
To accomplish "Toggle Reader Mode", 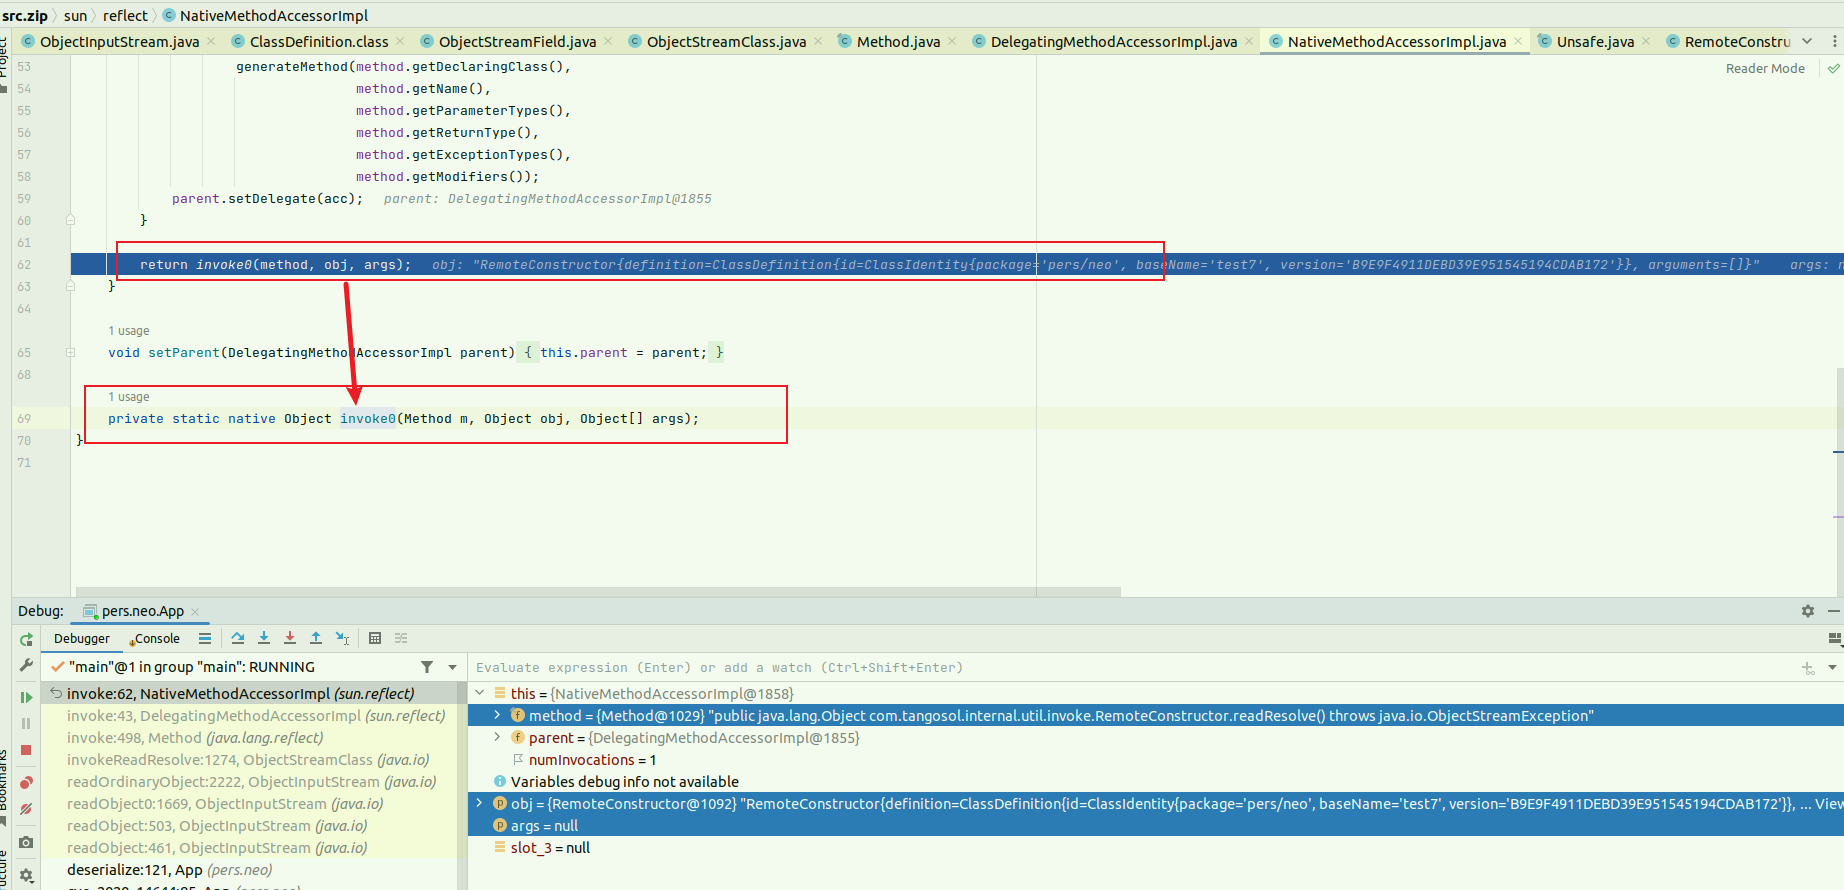I will [1765, 69].
